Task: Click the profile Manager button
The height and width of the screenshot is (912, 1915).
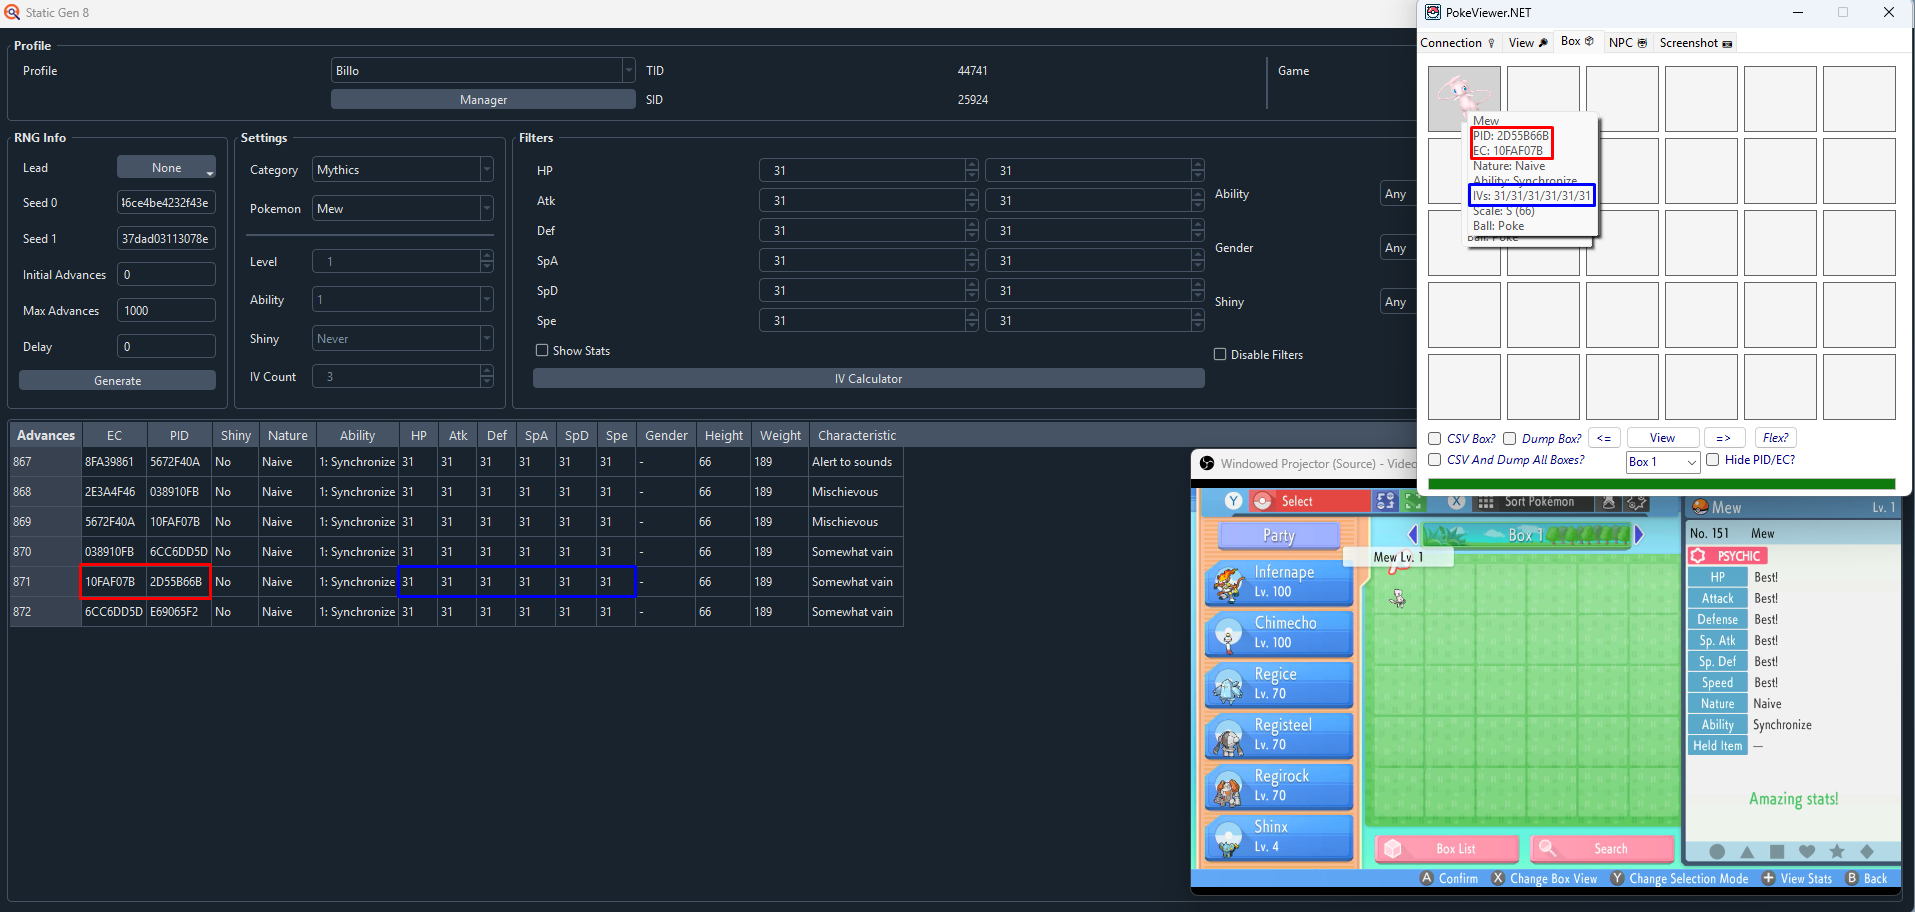Action: tap(483, 100)
